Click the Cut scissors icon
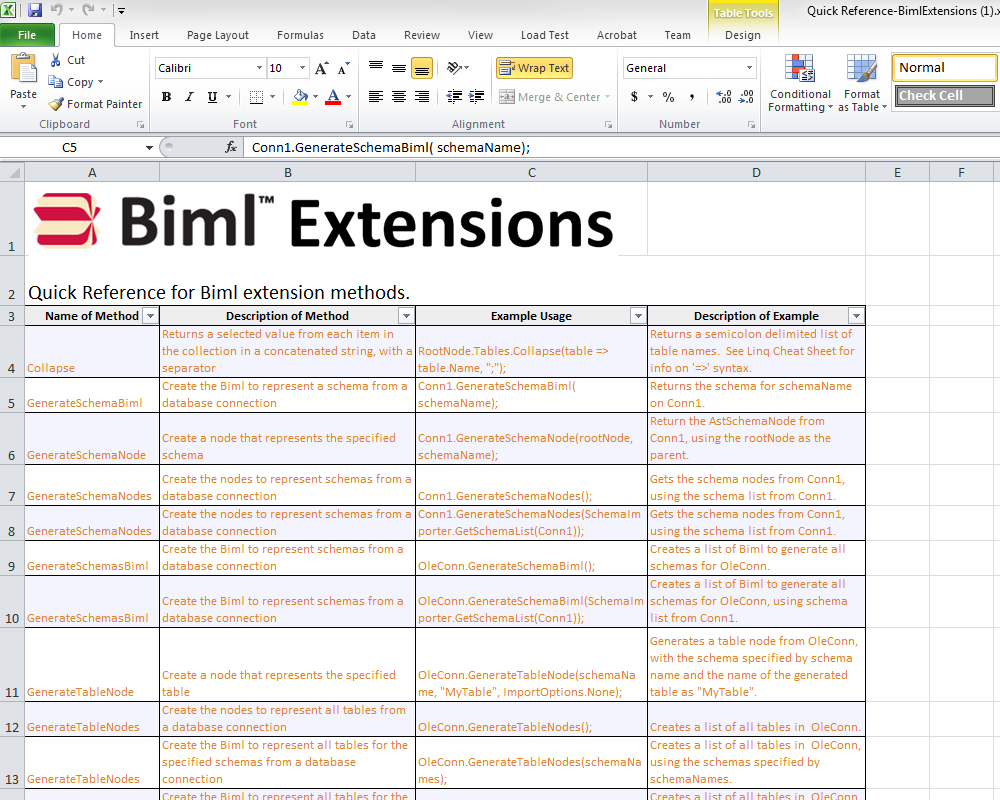The height and width of the screenshot is (800, 1000). coord(56,60)
